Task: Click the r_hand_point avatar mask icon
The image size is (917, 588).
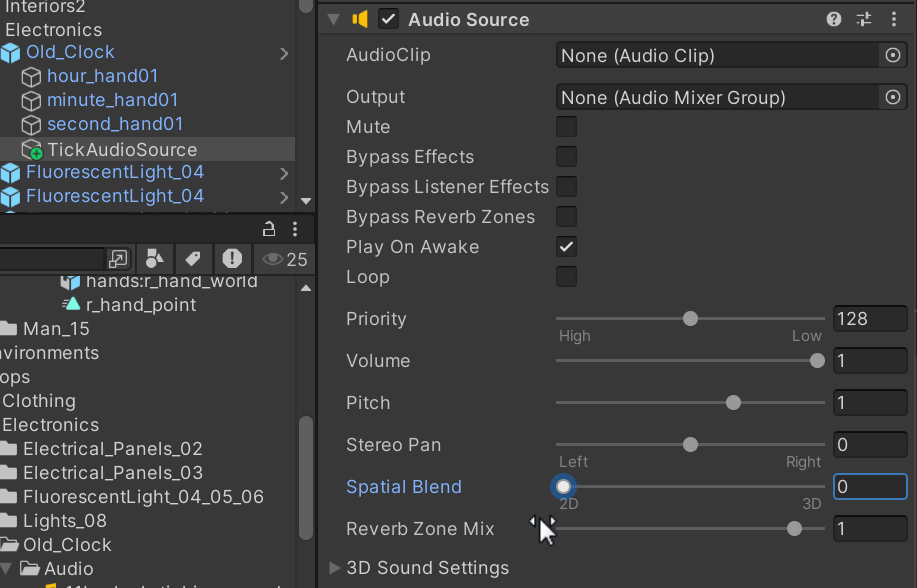Action: point(71,304)
